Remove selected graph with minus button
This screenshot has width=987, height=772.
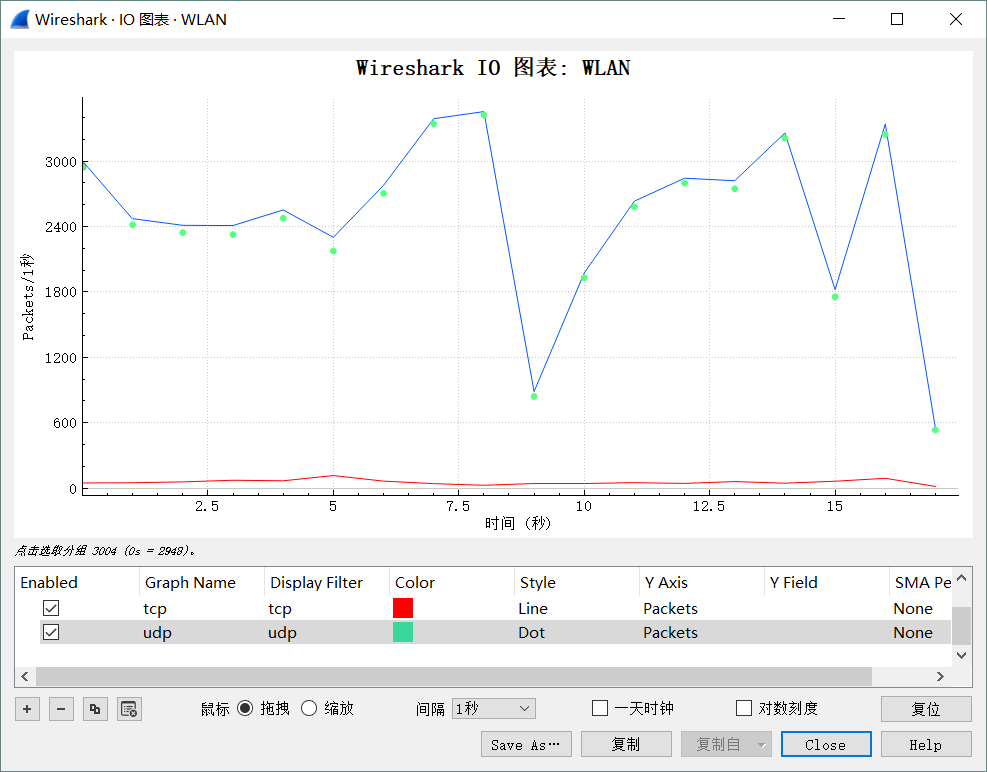coord(61,708)
